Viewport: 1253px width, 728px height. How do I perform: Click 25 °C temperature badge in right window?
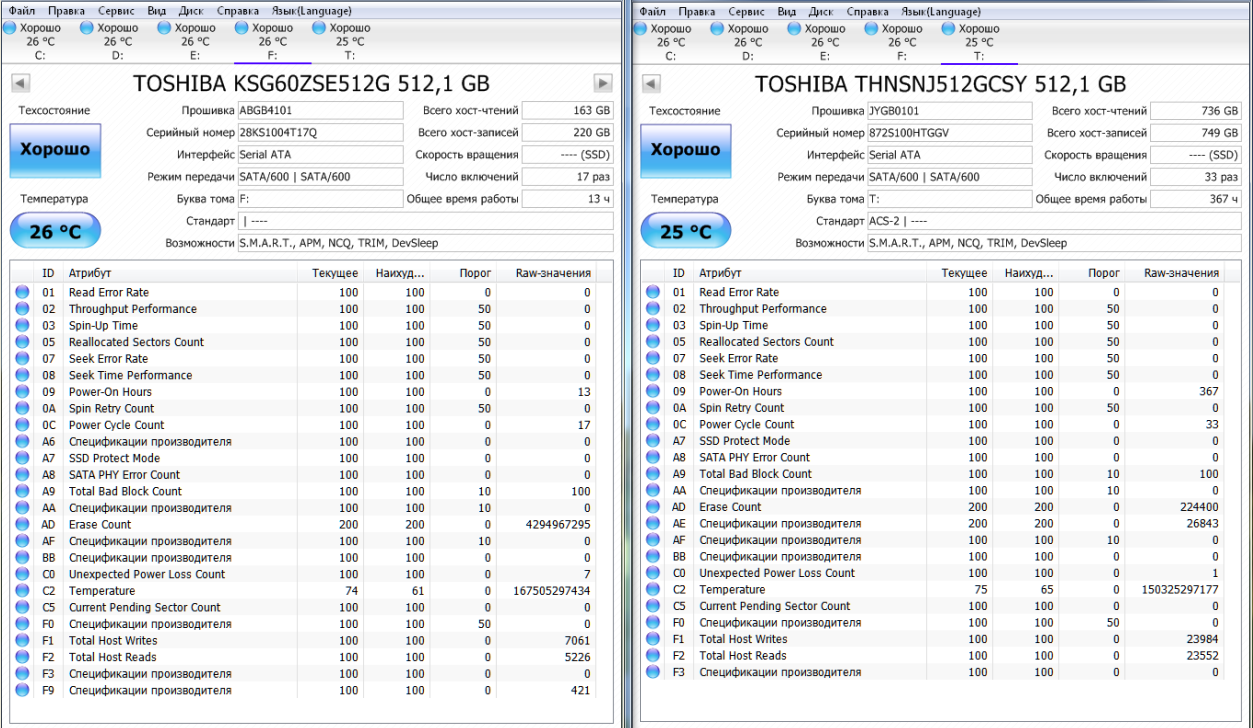click(x=686, y=232)
